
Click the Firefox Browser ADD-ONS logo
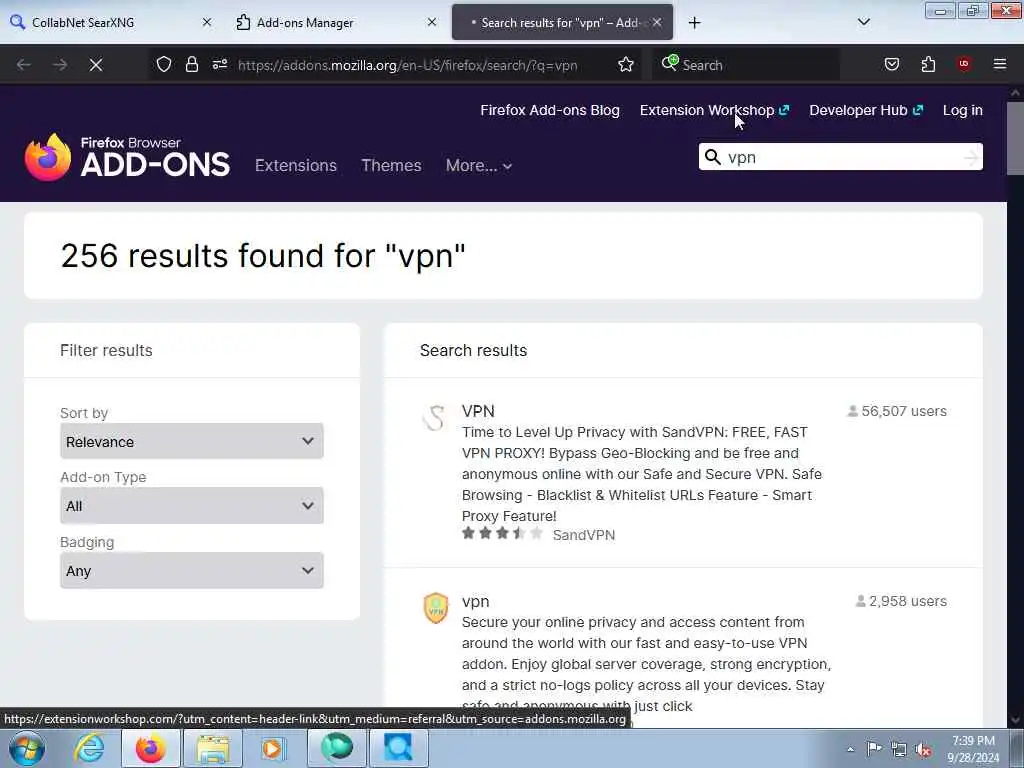[x=127, y=157]
